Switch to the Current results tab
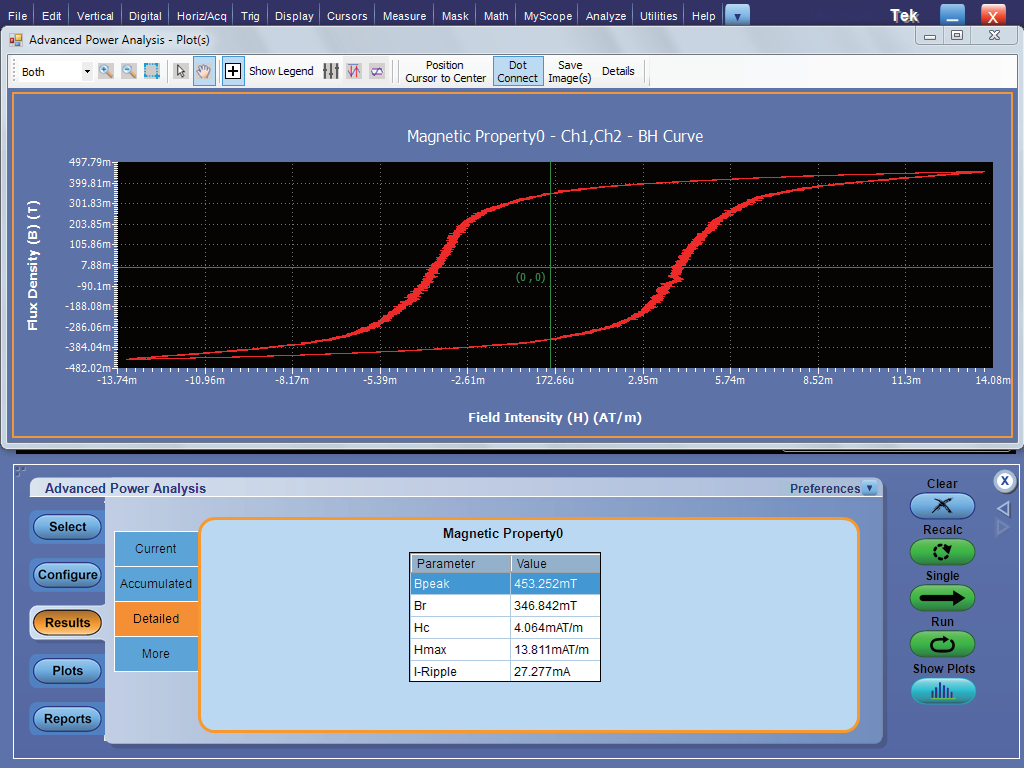Screen dimensions: 1024x768 point(156,549)
